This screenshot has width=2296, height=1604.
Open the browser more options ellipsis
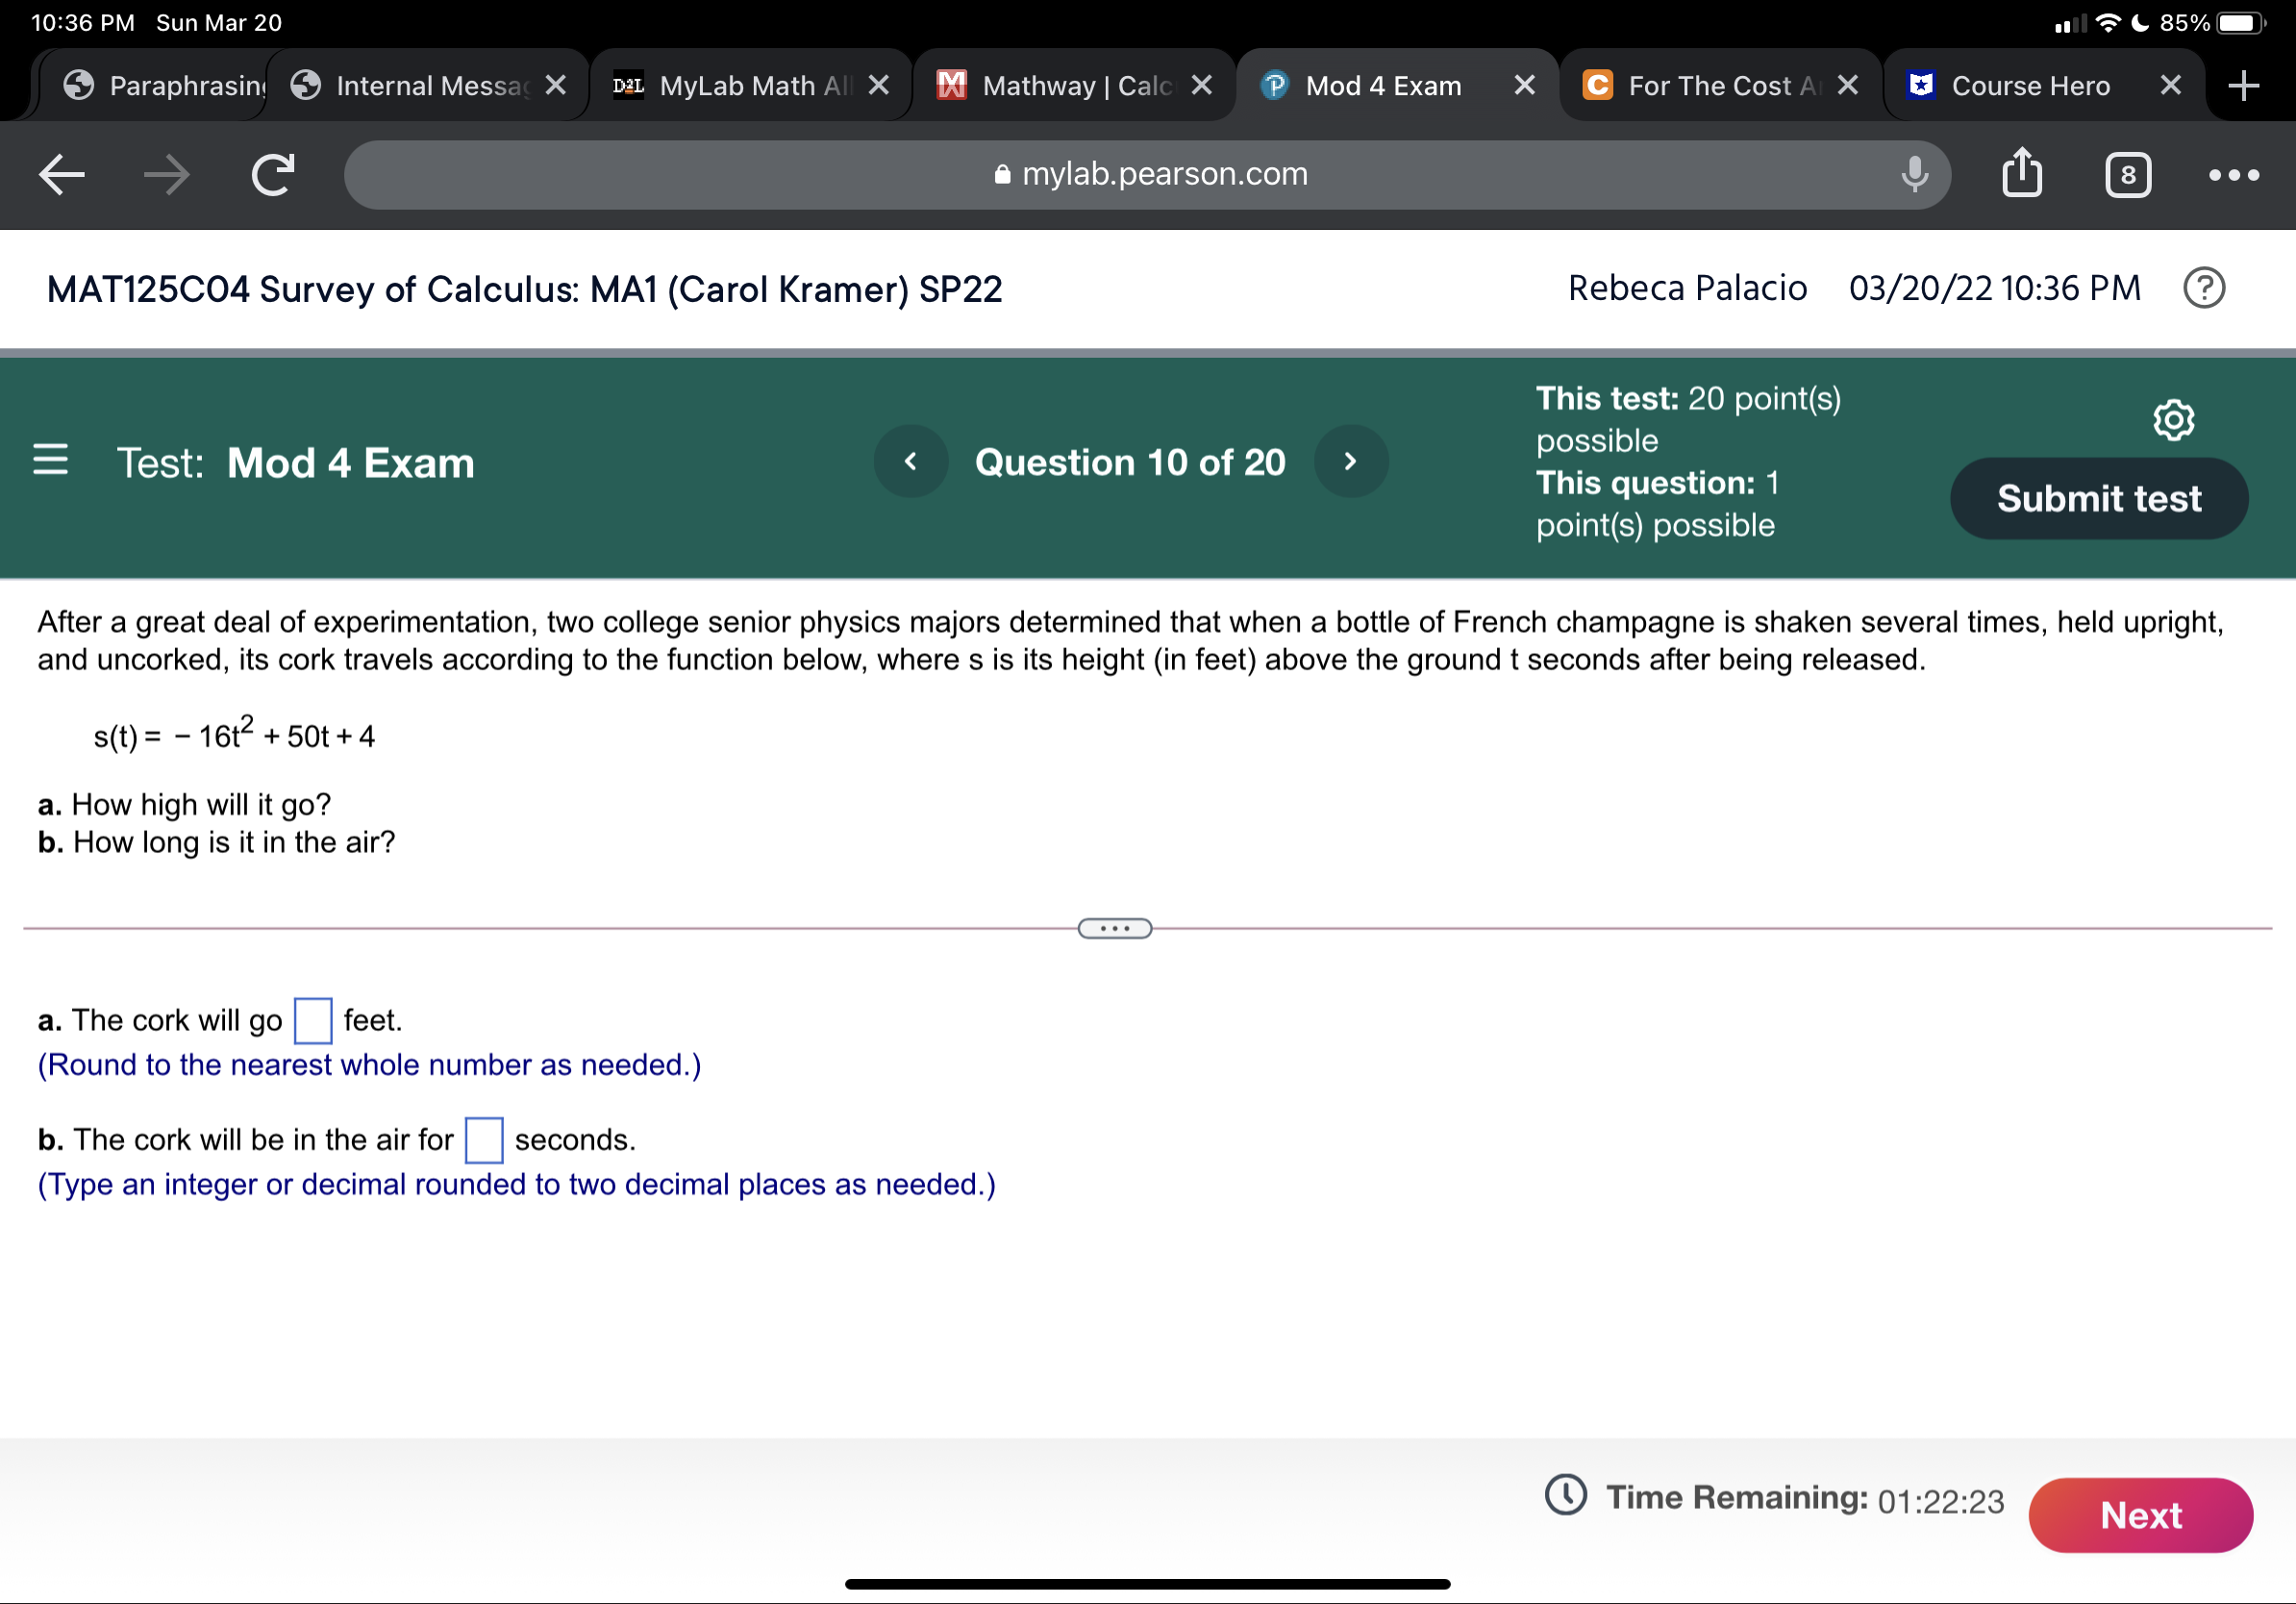(2234, 174)
